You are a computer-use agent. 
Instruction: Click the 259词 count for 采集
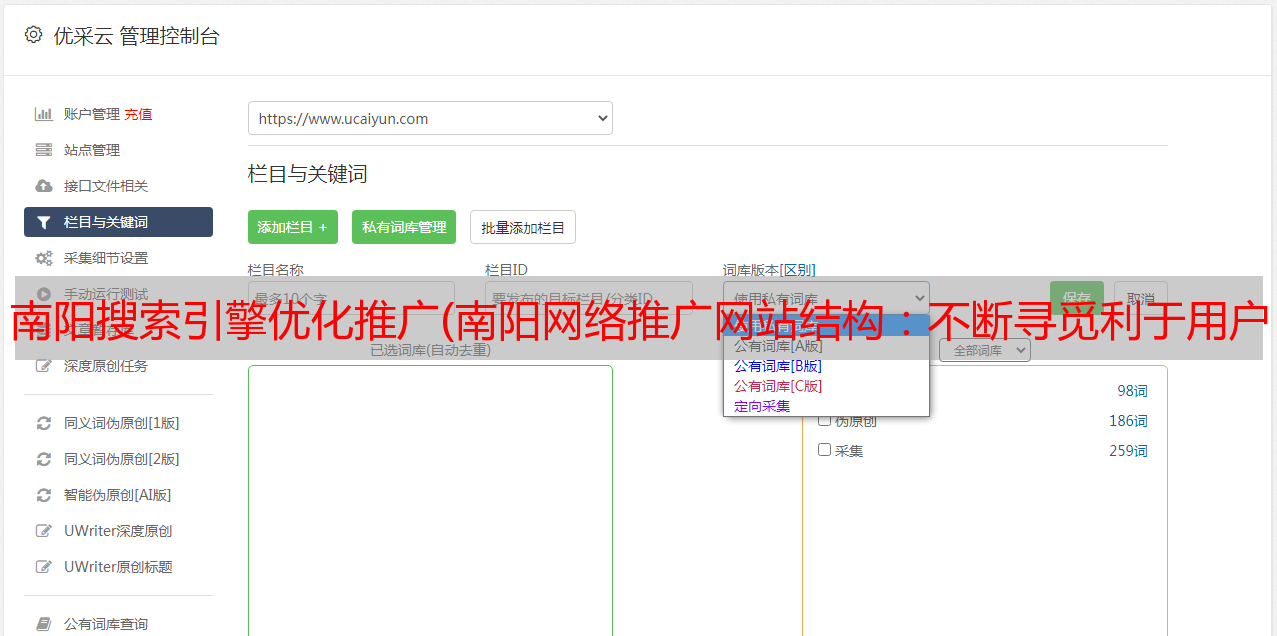pyautogui.click(x=1128, y=451)
